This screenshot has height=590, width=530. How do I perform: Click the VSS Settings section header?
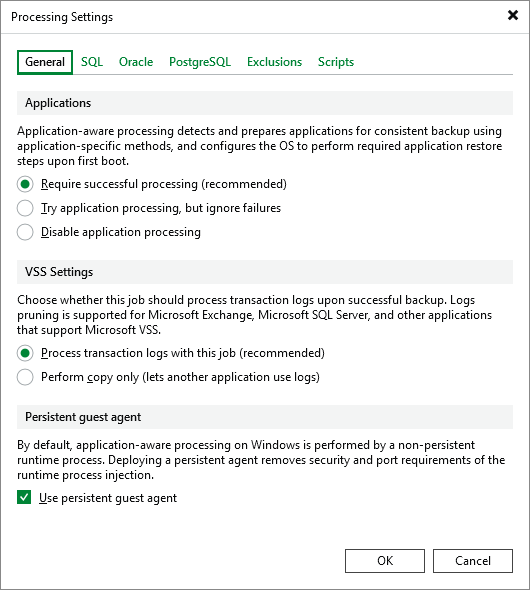click(x=265, y=272)
